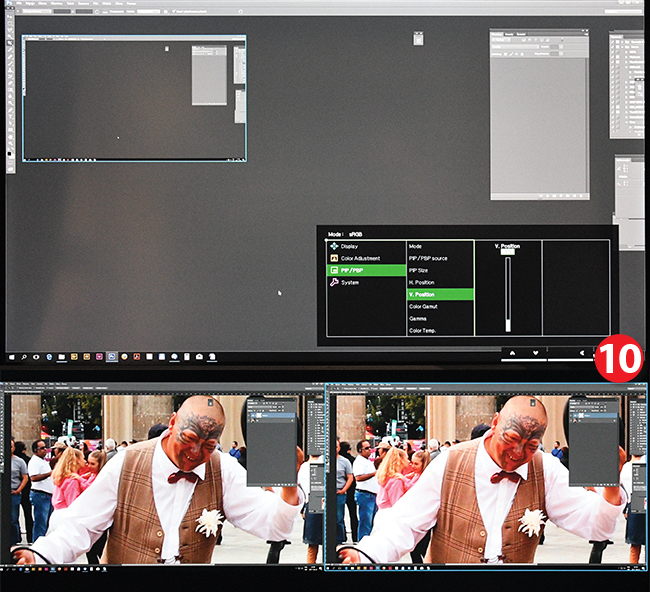
Task: Choose the Mode option in PIP/PBP submenu
Action: pyautogui.click(x=415, y=246)
